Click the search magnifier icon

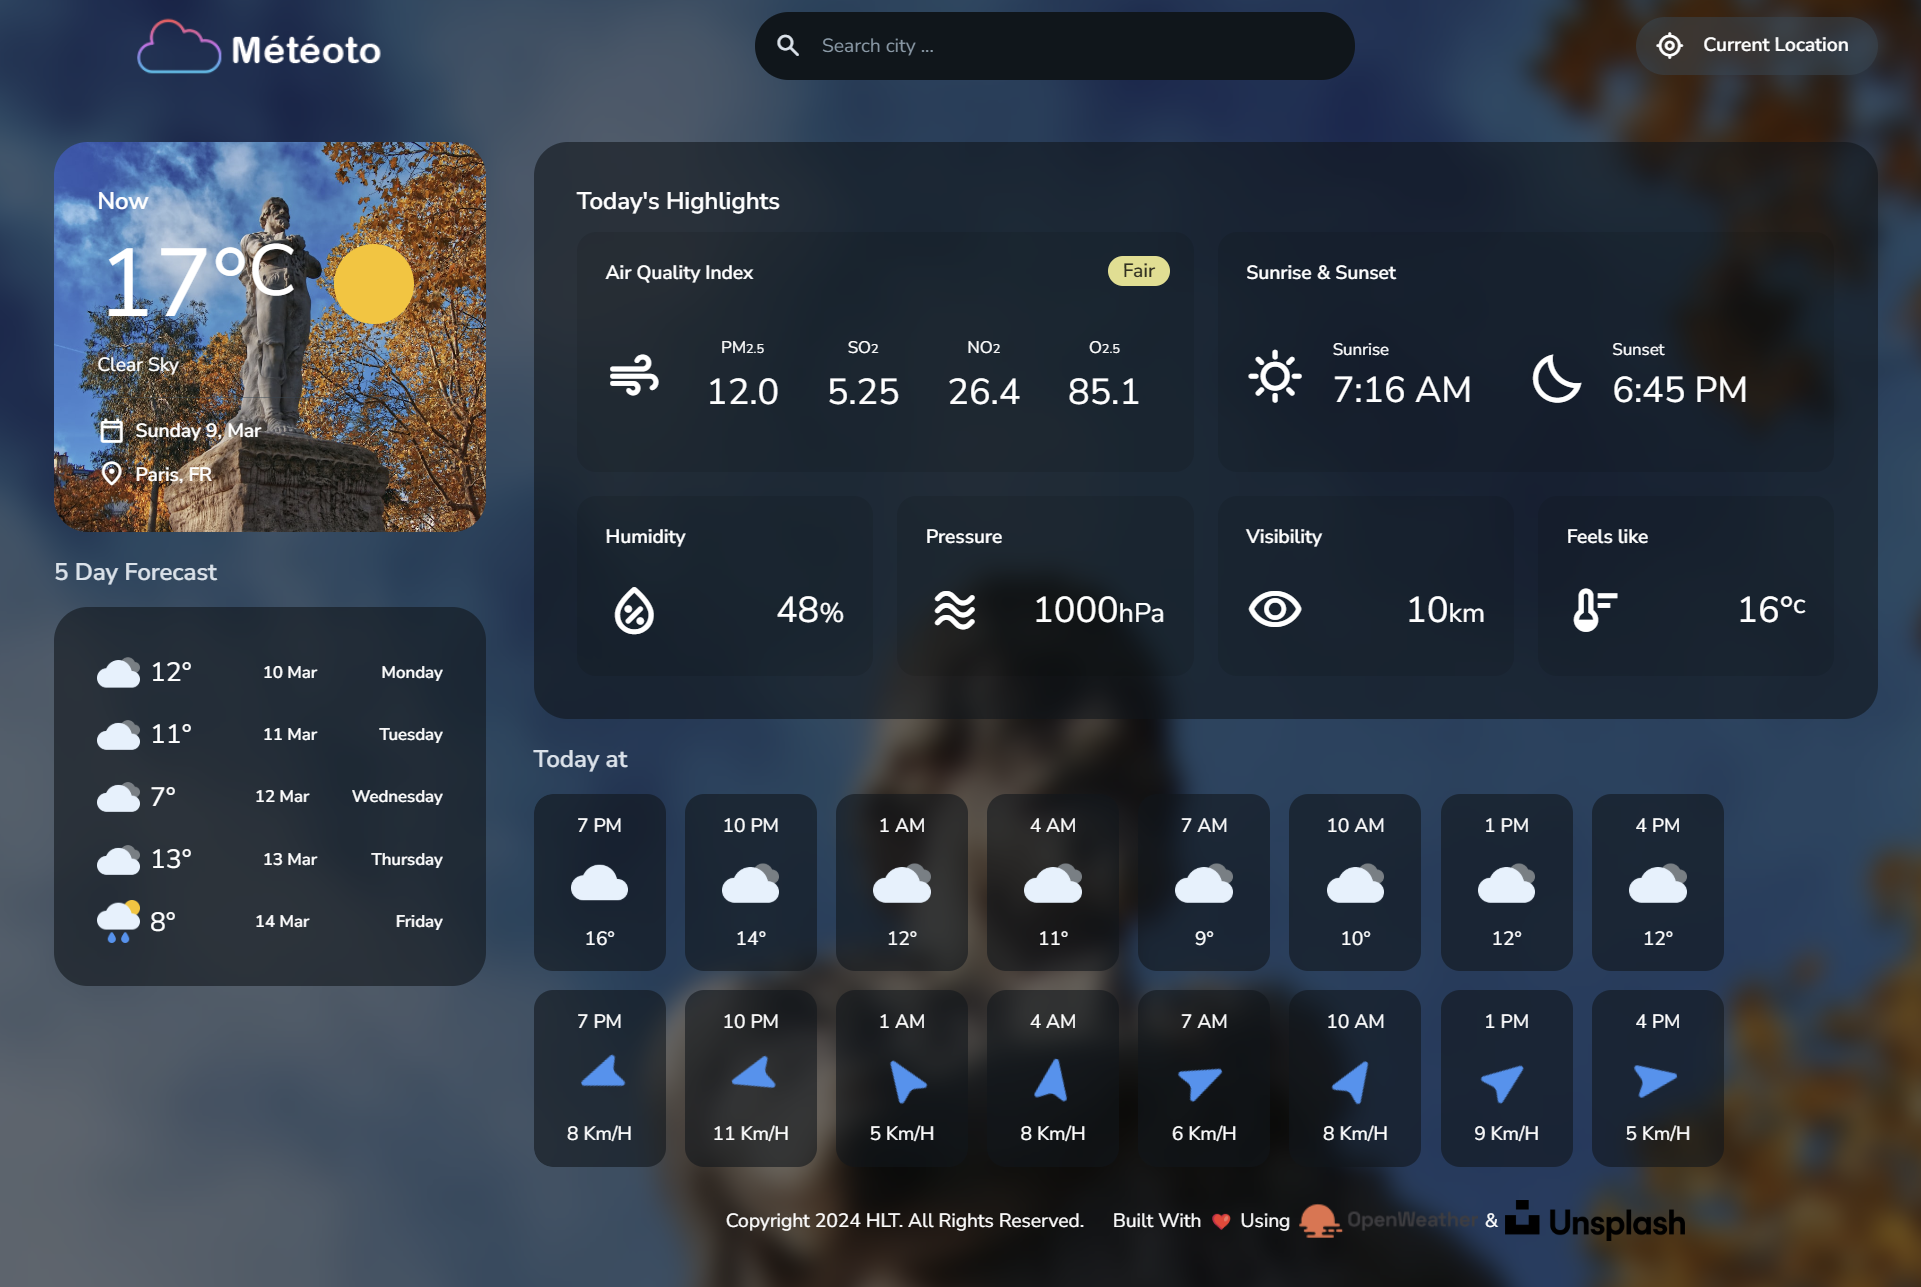coord(788,46)
